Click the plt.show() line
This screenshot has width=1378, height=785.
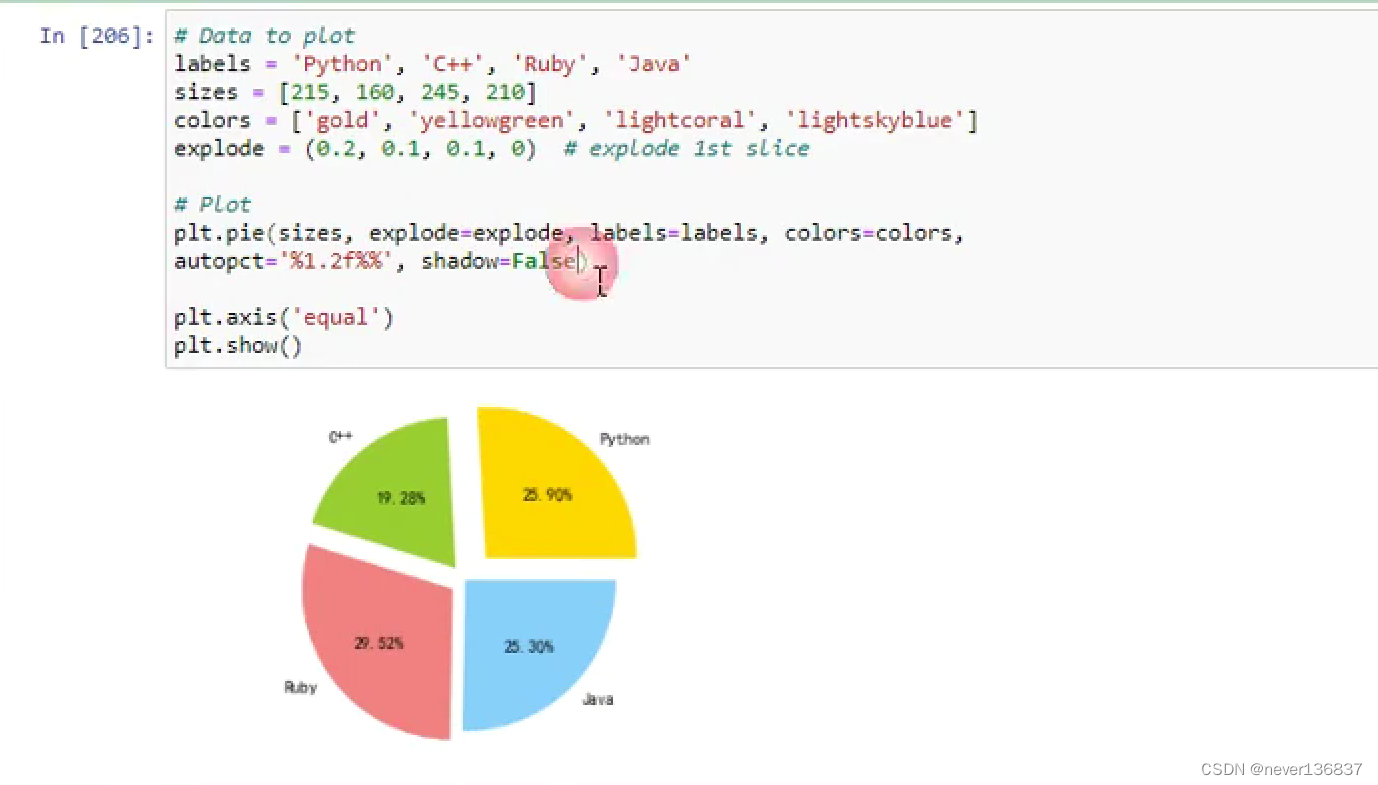coord(238,346)
